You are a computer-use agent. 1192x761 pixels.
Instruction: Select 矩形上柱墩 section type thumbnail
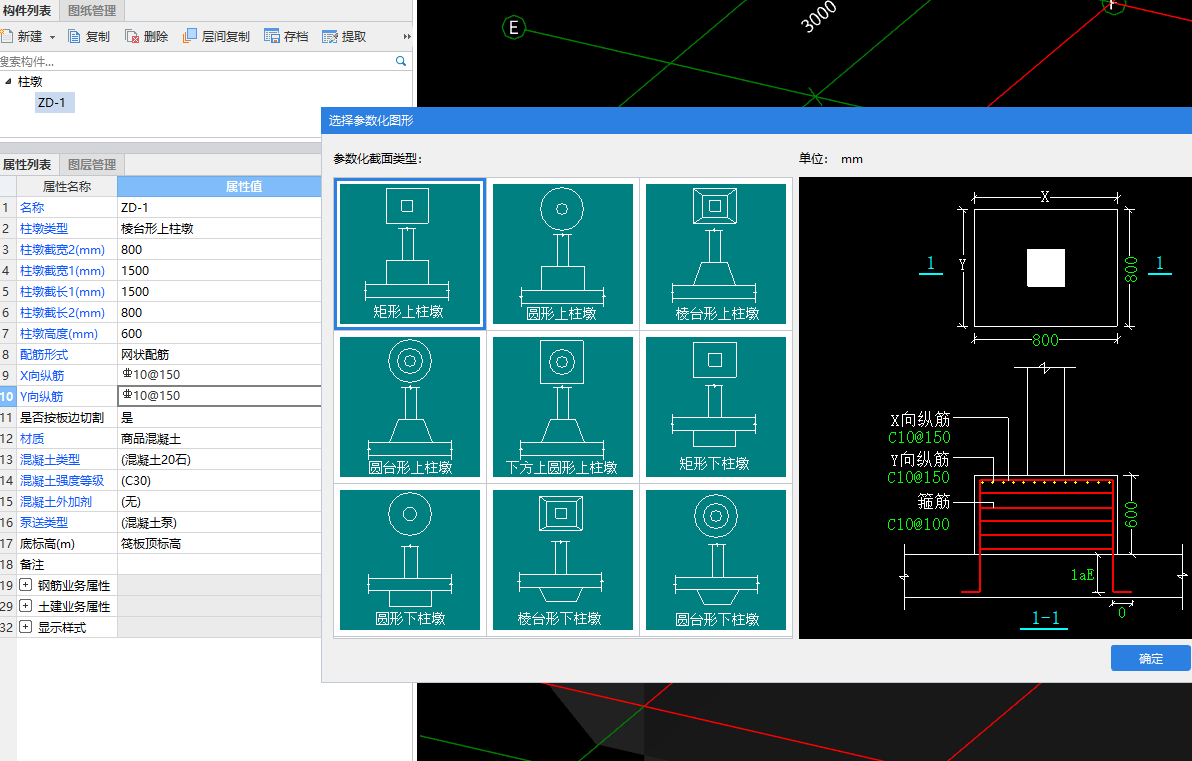coord(410,254)
